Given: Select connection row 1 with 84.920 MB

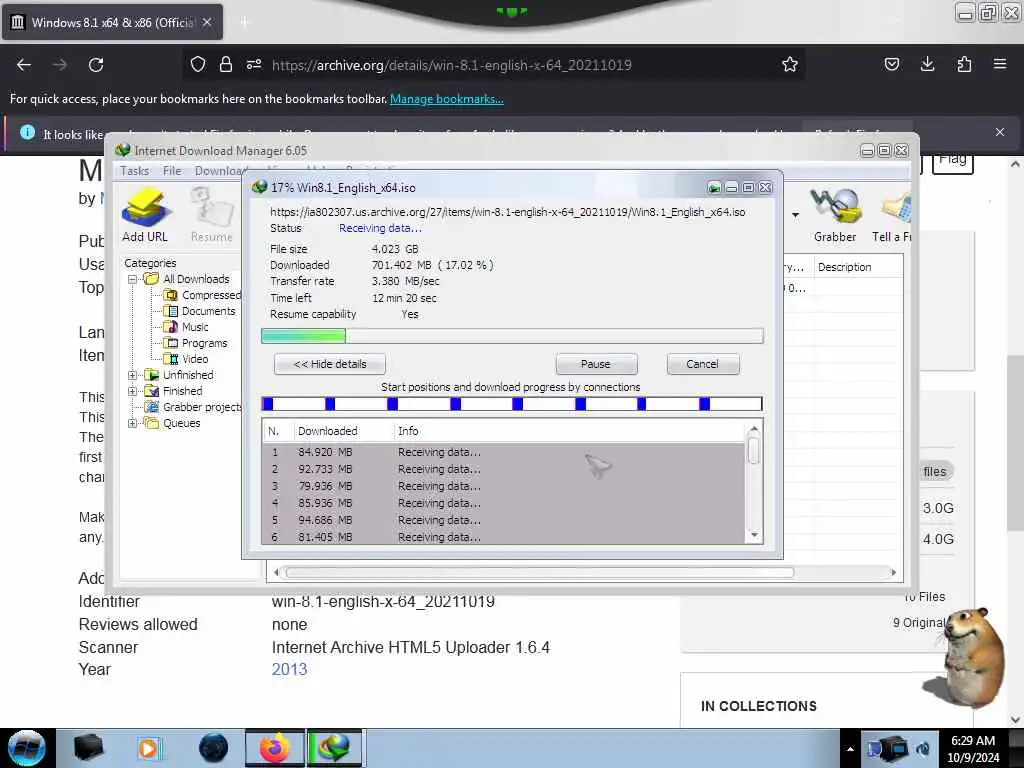Looking at the screenshot, I should tap(504, 452).
